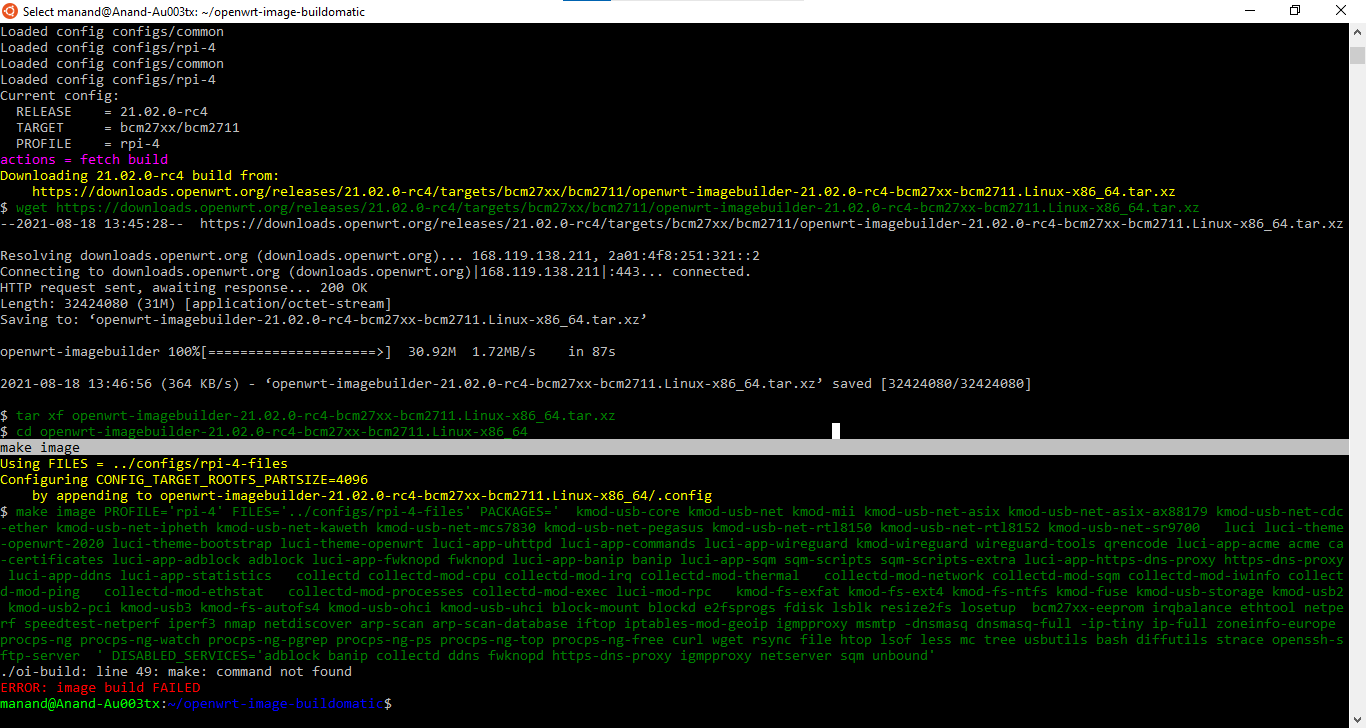Restore down the terminal window
Screen dimensions: 1366x728
pyautogui.click(x=1295, y=11)
